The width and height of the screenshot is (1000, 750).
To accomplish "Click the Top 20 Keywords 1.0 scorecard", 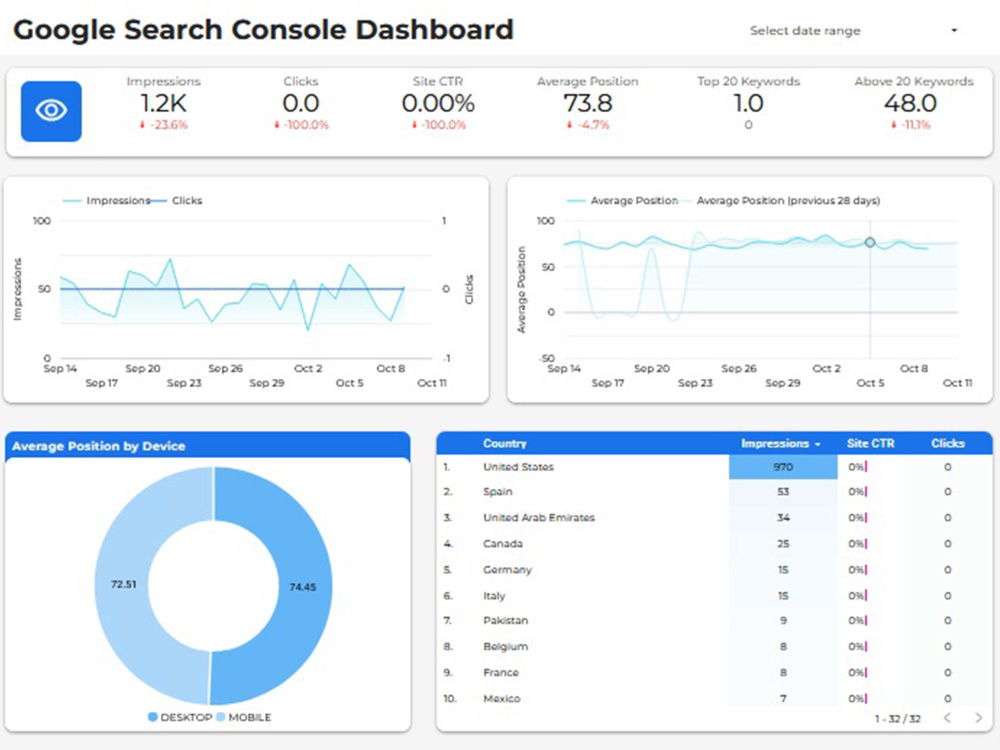I will point(748,103).
